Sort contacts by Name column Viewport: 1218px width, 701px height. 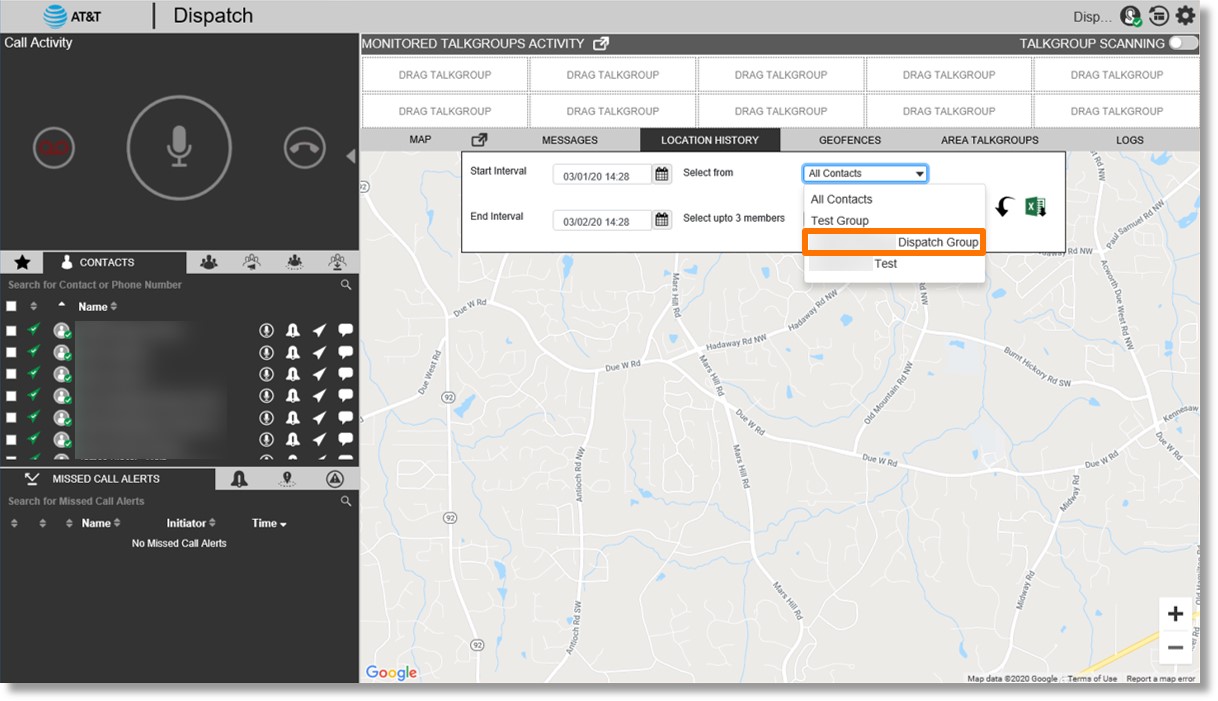(98, 306)
